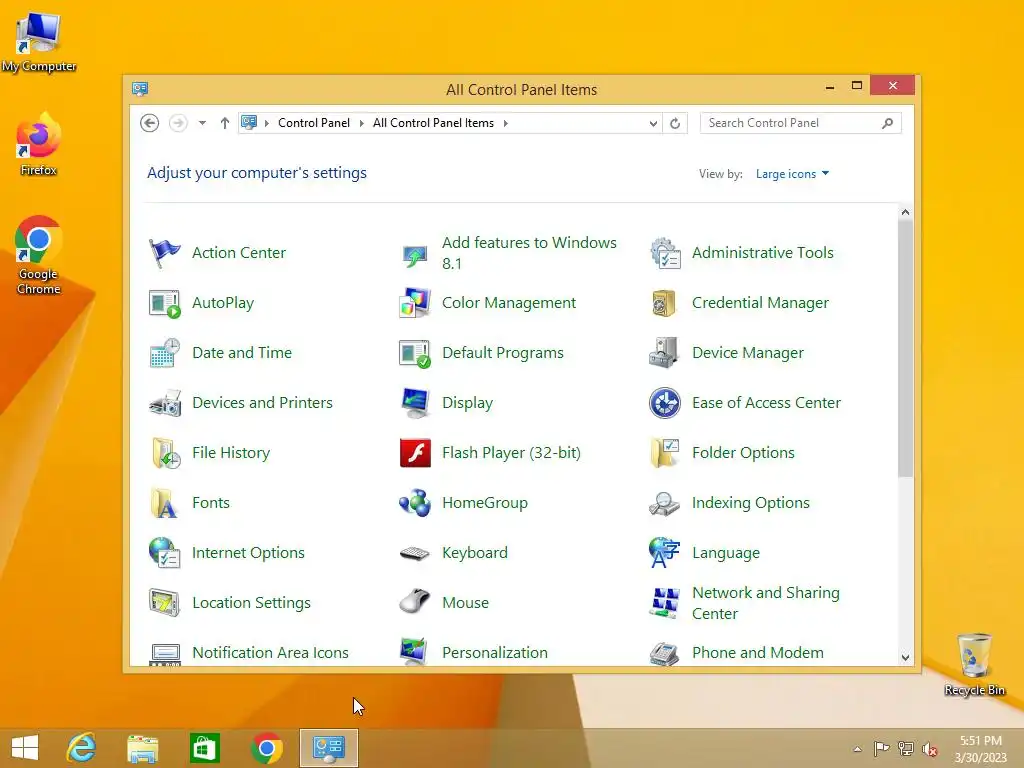Viewport: 1024px width, 768px height.
Task: Refresh the Control Panel view
Action: pyautogui.click(x=675, y=123)
